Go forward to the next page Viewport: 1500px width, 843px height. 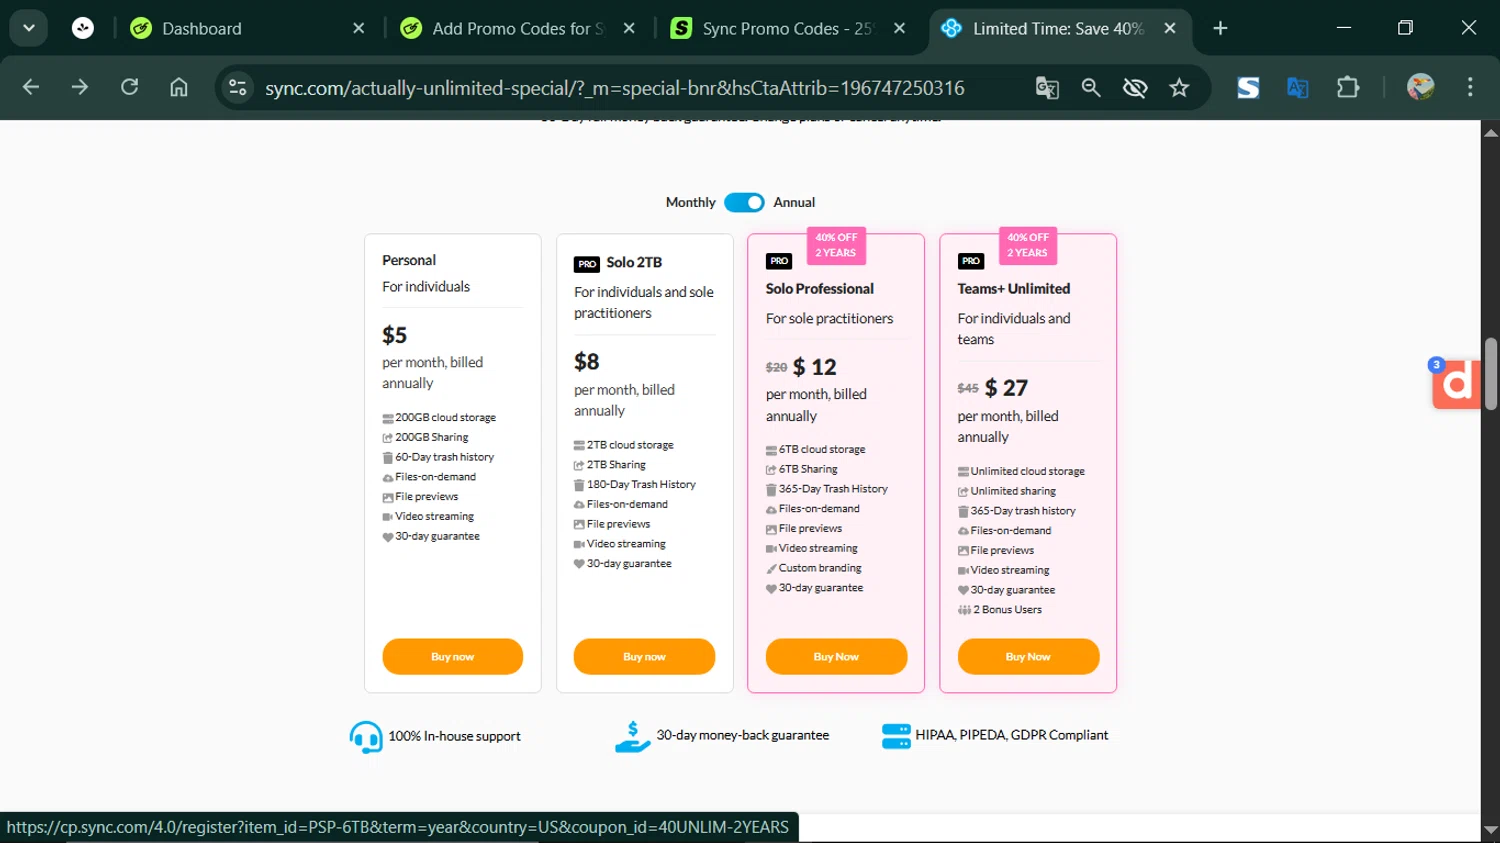[x=80, y=87]
